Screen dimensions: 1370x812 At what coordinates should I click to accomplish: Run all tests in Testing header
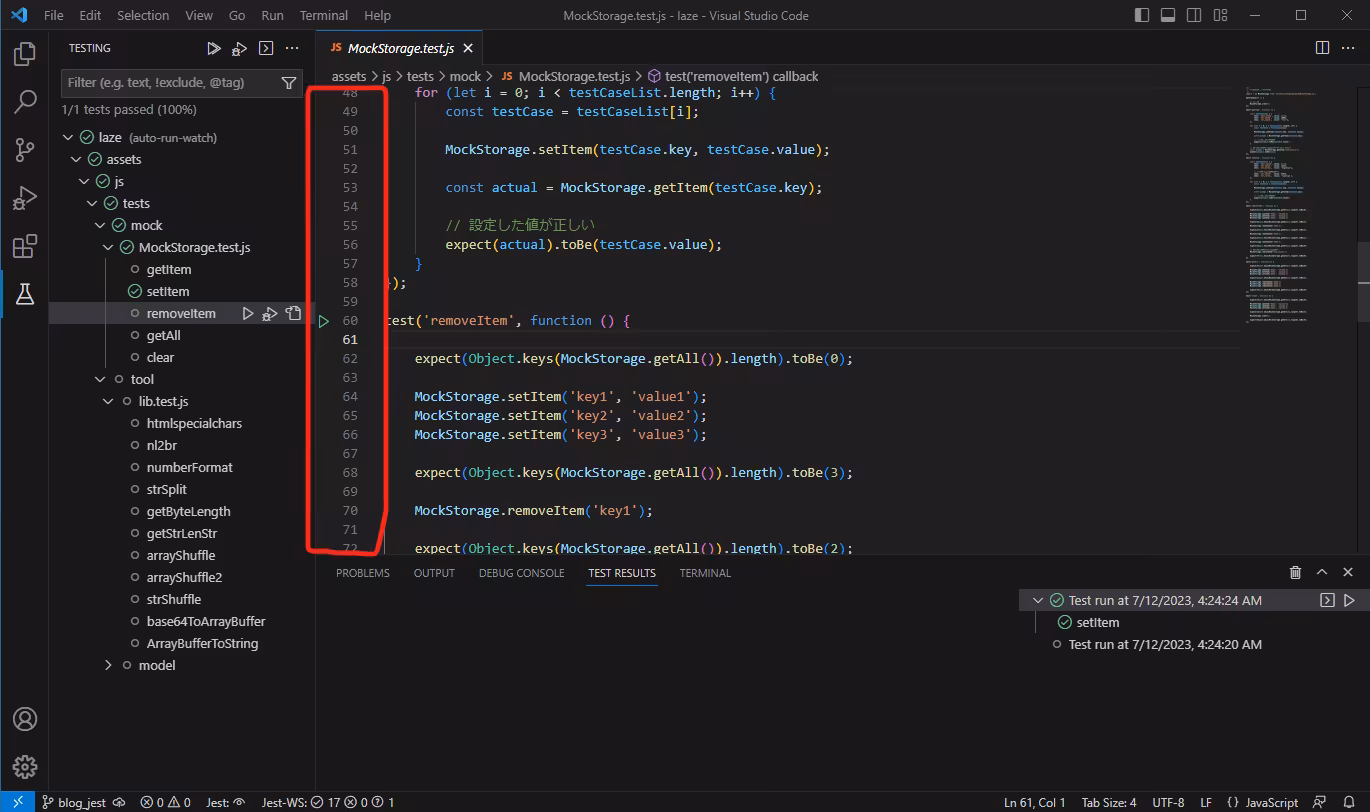tap(213, 48)
